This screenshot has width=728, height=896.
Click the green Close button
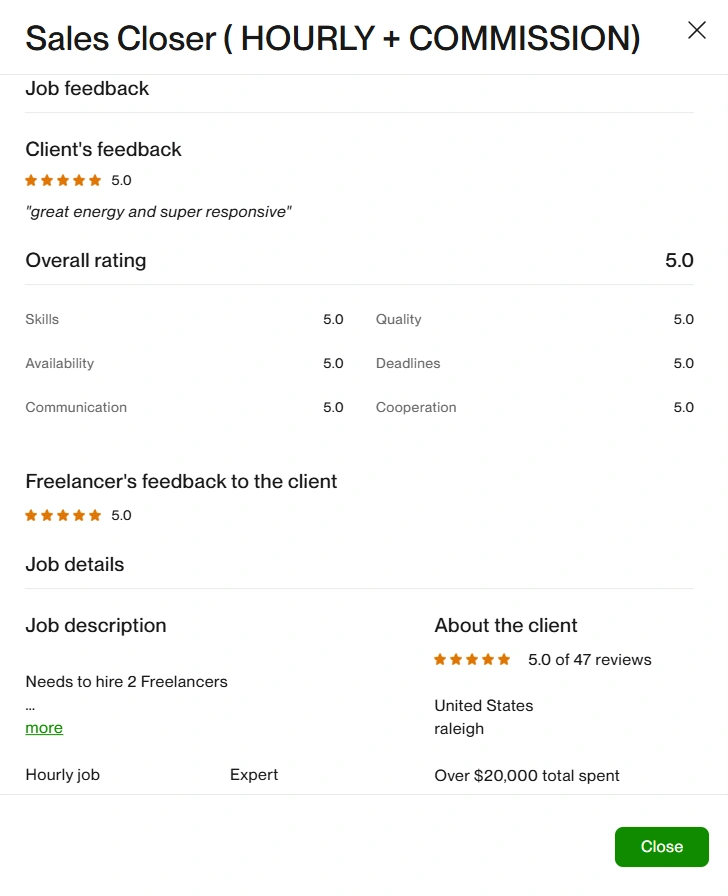pyautogui.click(x=661, y=847)
